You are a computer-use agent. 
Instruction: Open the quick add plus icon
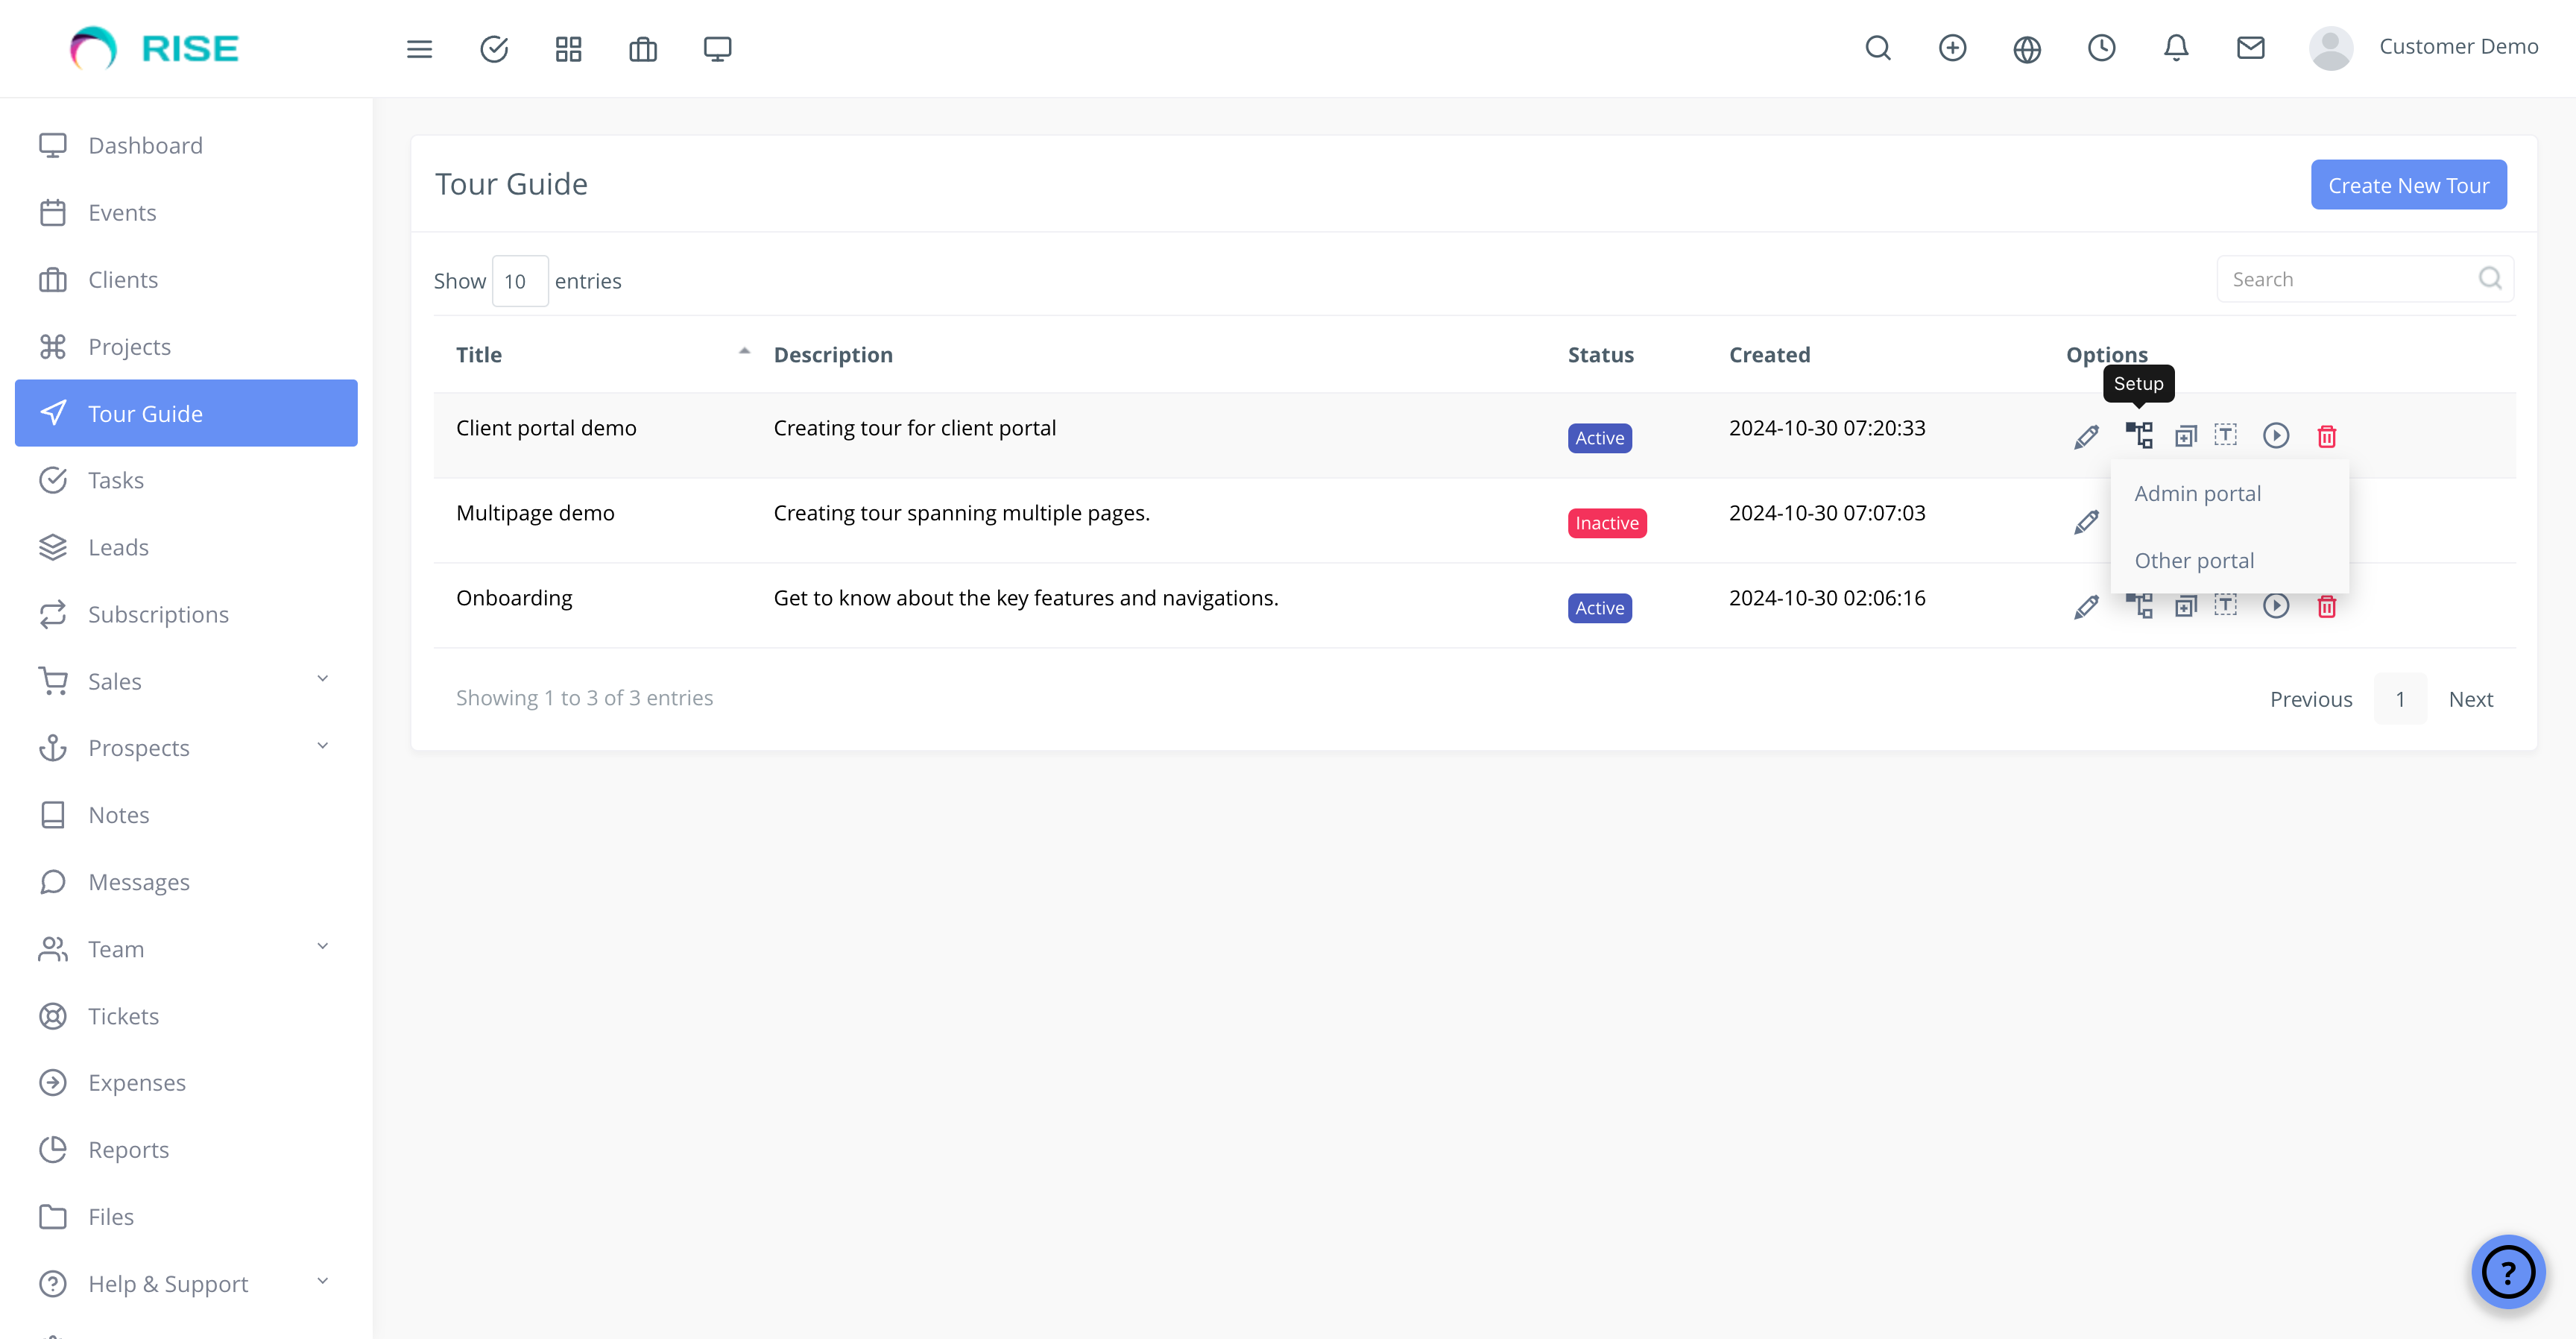click(1952, 47)
